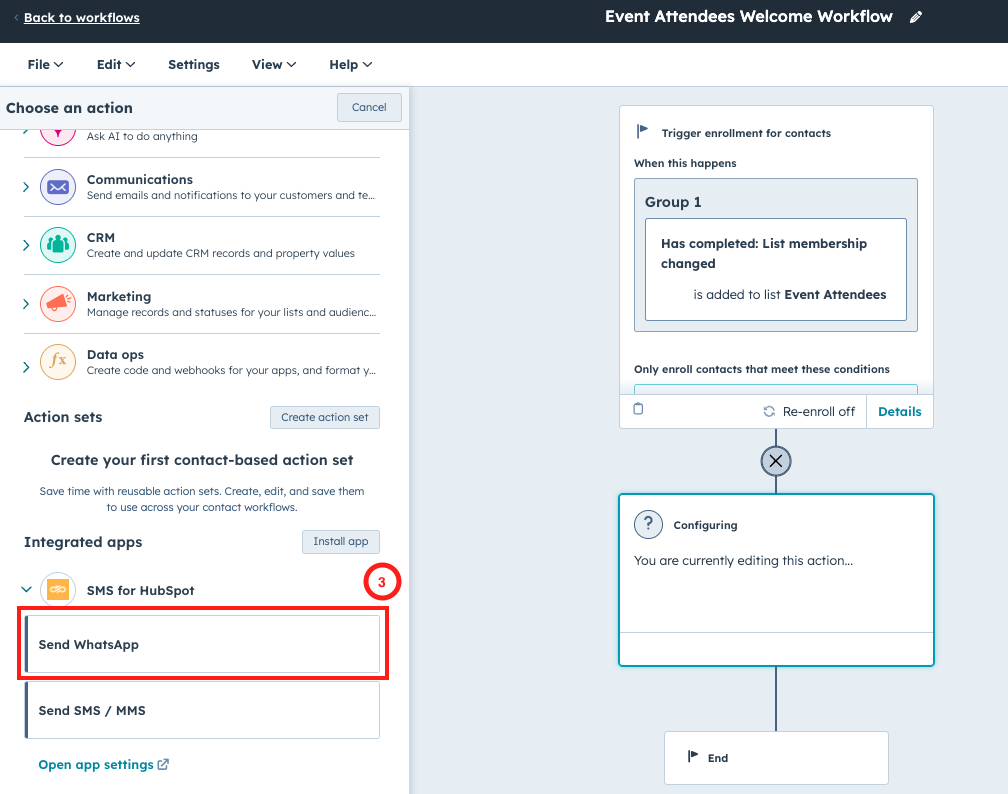
Task: Collapse the SMS for HubSpot section
Action: [x=26, y=589]
